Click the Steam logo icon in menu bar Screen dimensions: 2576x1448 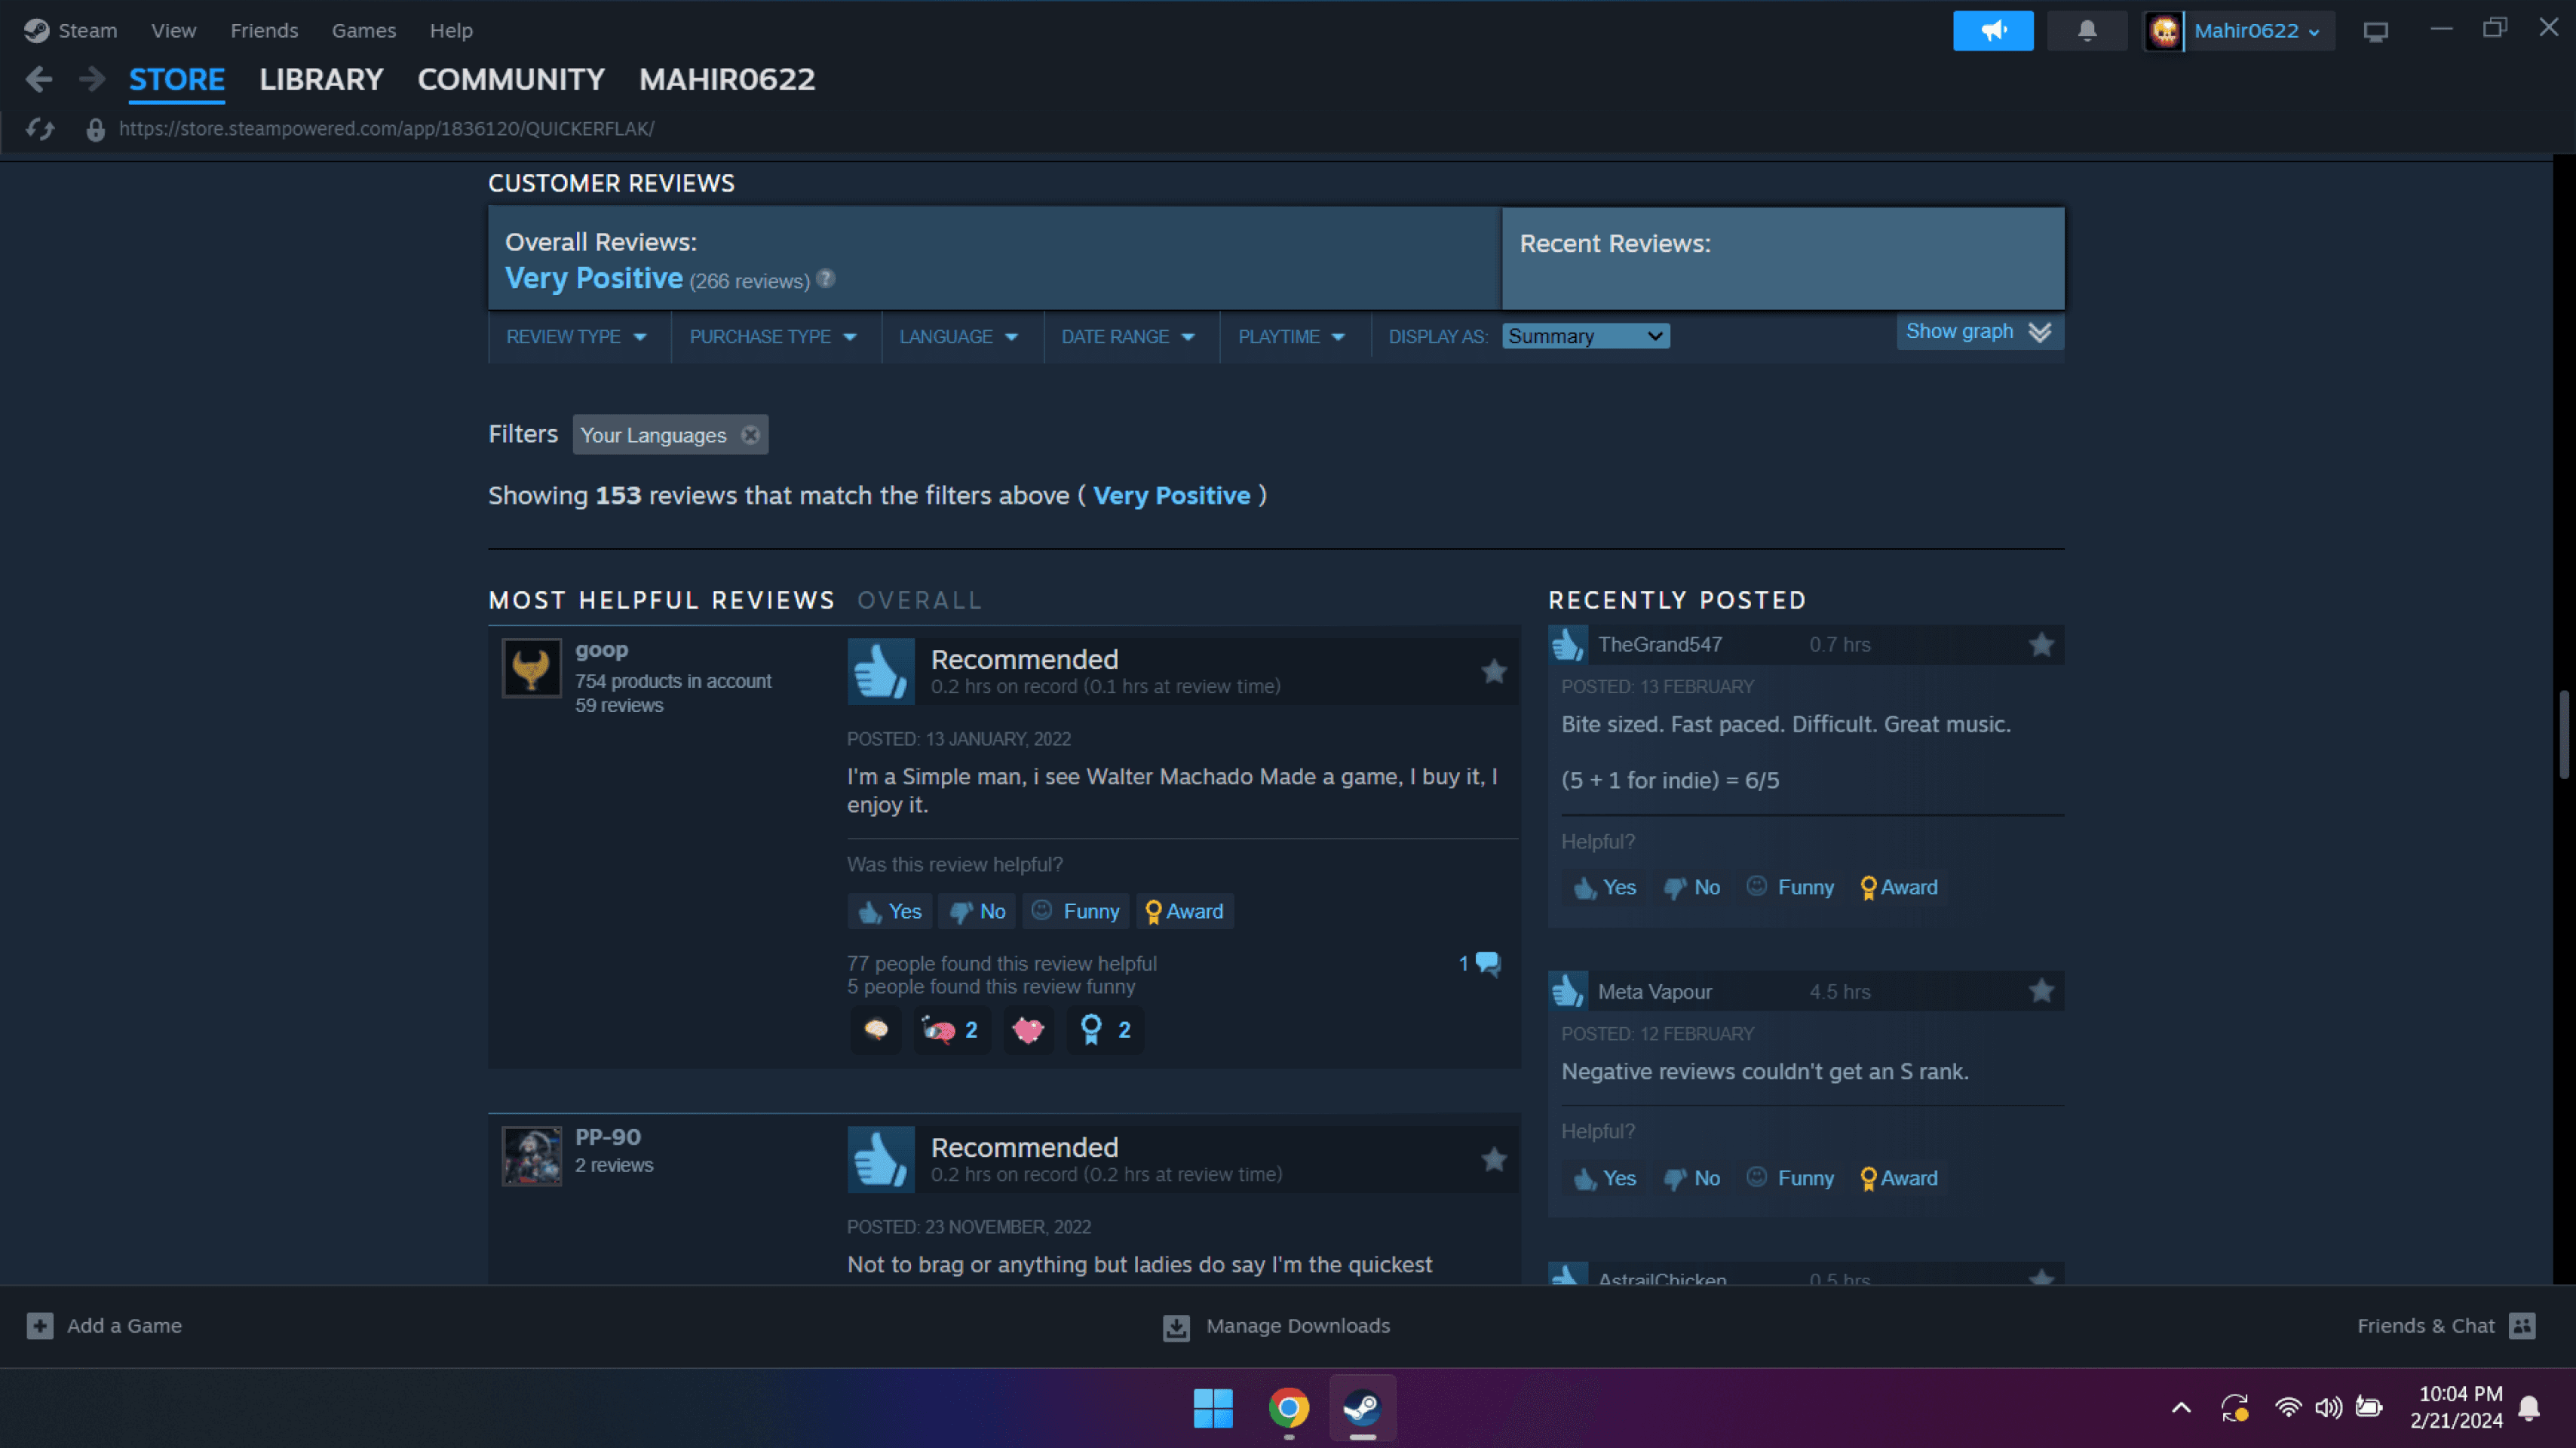(37, 30)
